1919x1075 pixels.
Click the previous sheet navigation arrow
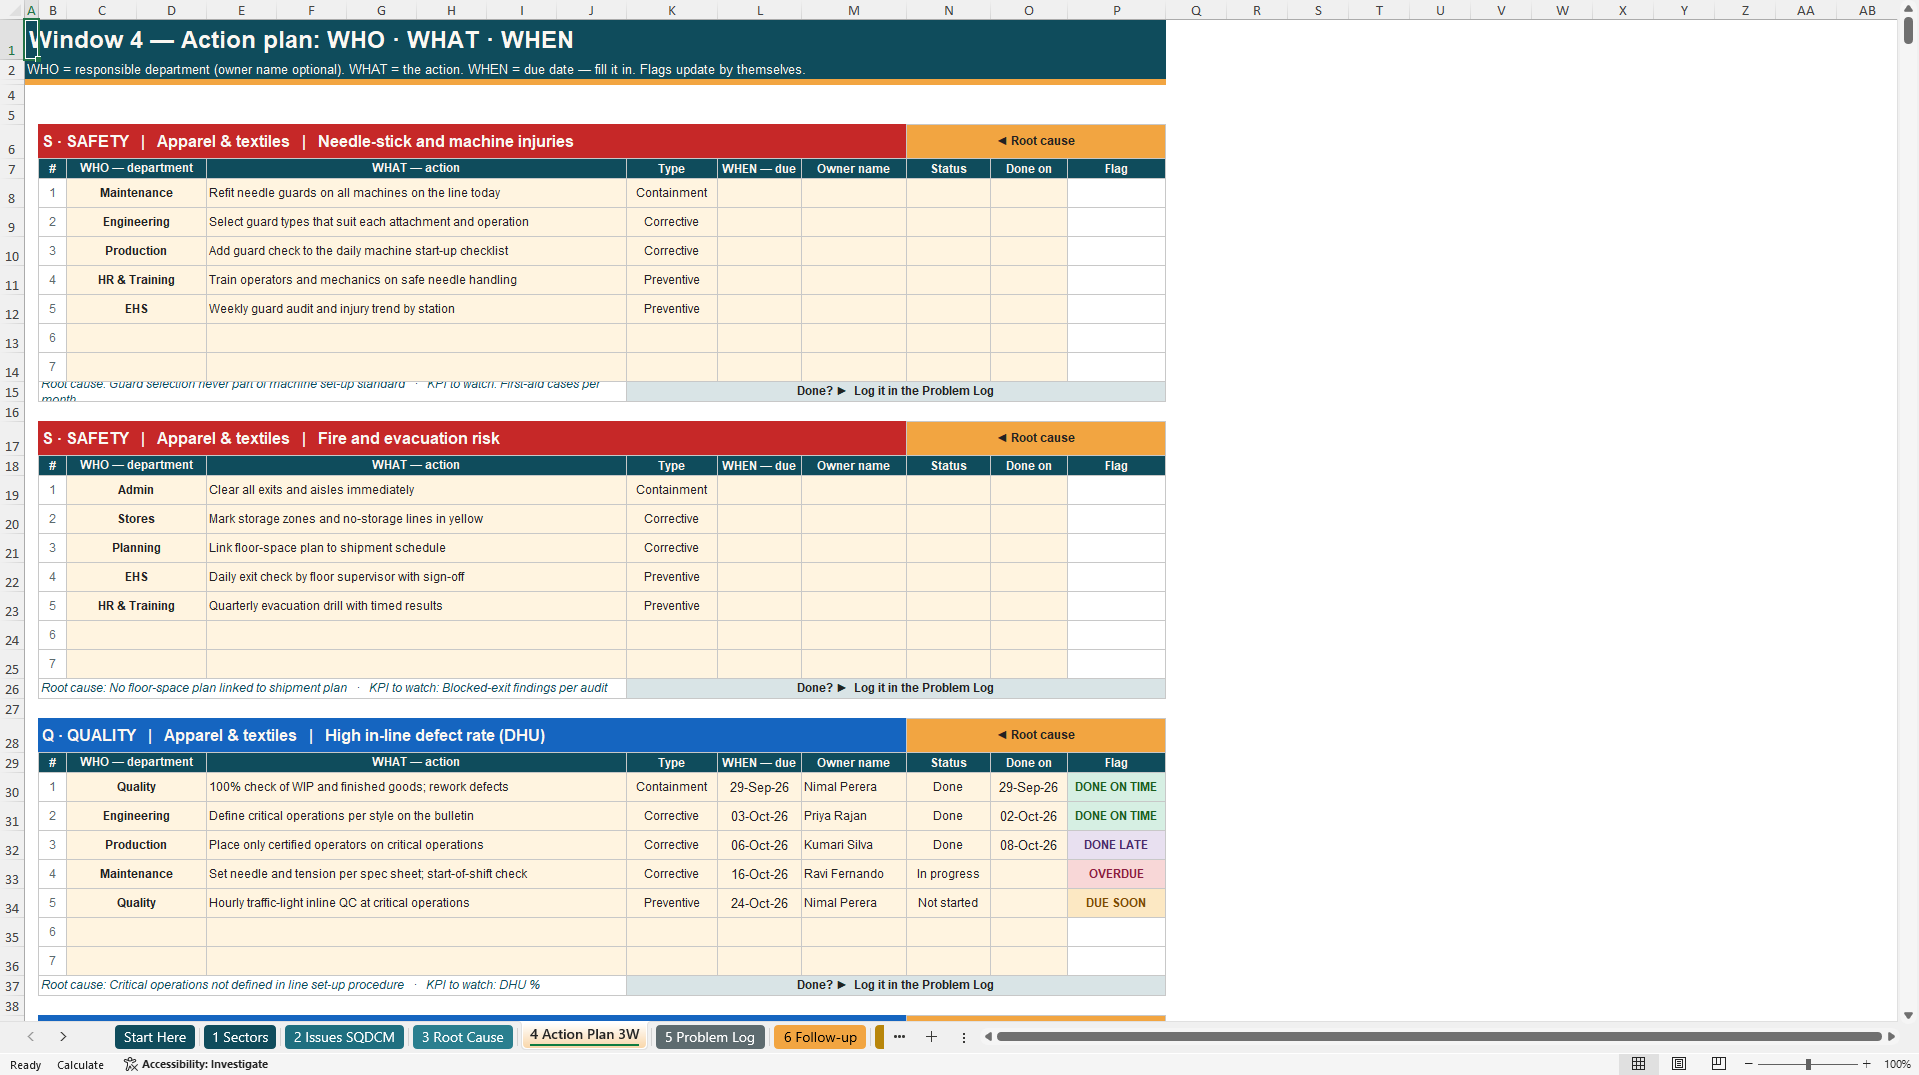click(31, 1037)
